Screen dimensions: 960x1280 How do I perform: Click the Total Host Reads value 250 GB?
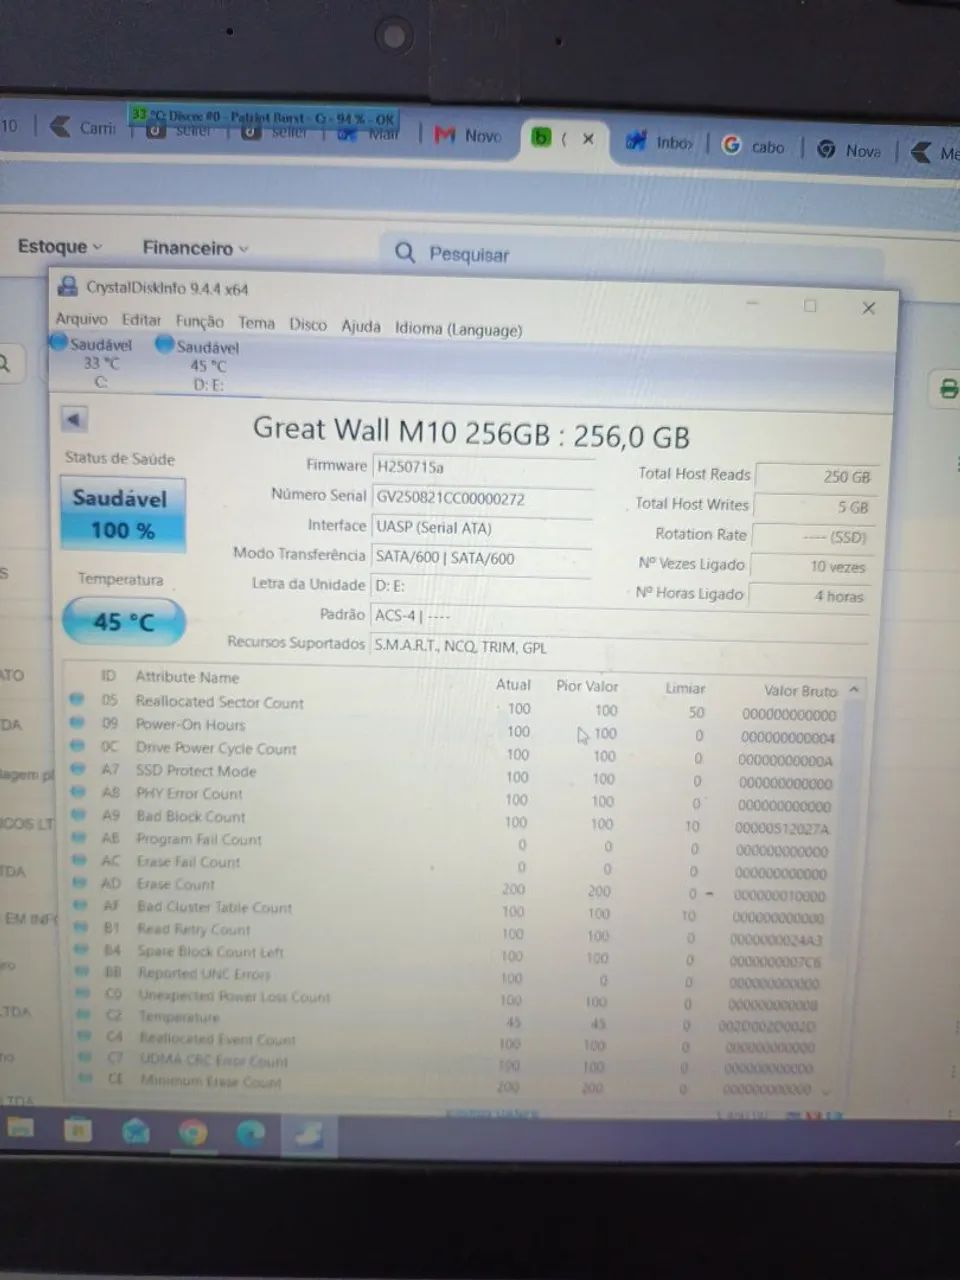[x=816, y=477]
